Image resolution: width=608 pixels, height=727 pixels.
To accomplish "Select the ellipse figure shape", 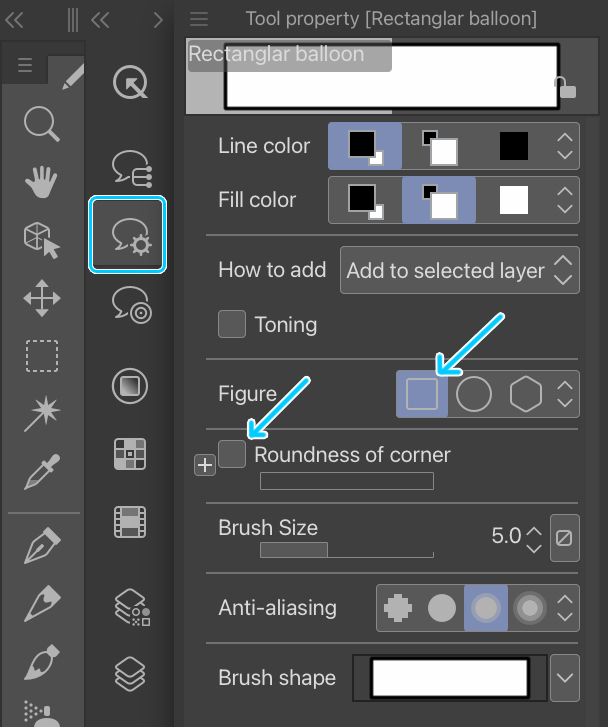I will click(x=473, y=394).
